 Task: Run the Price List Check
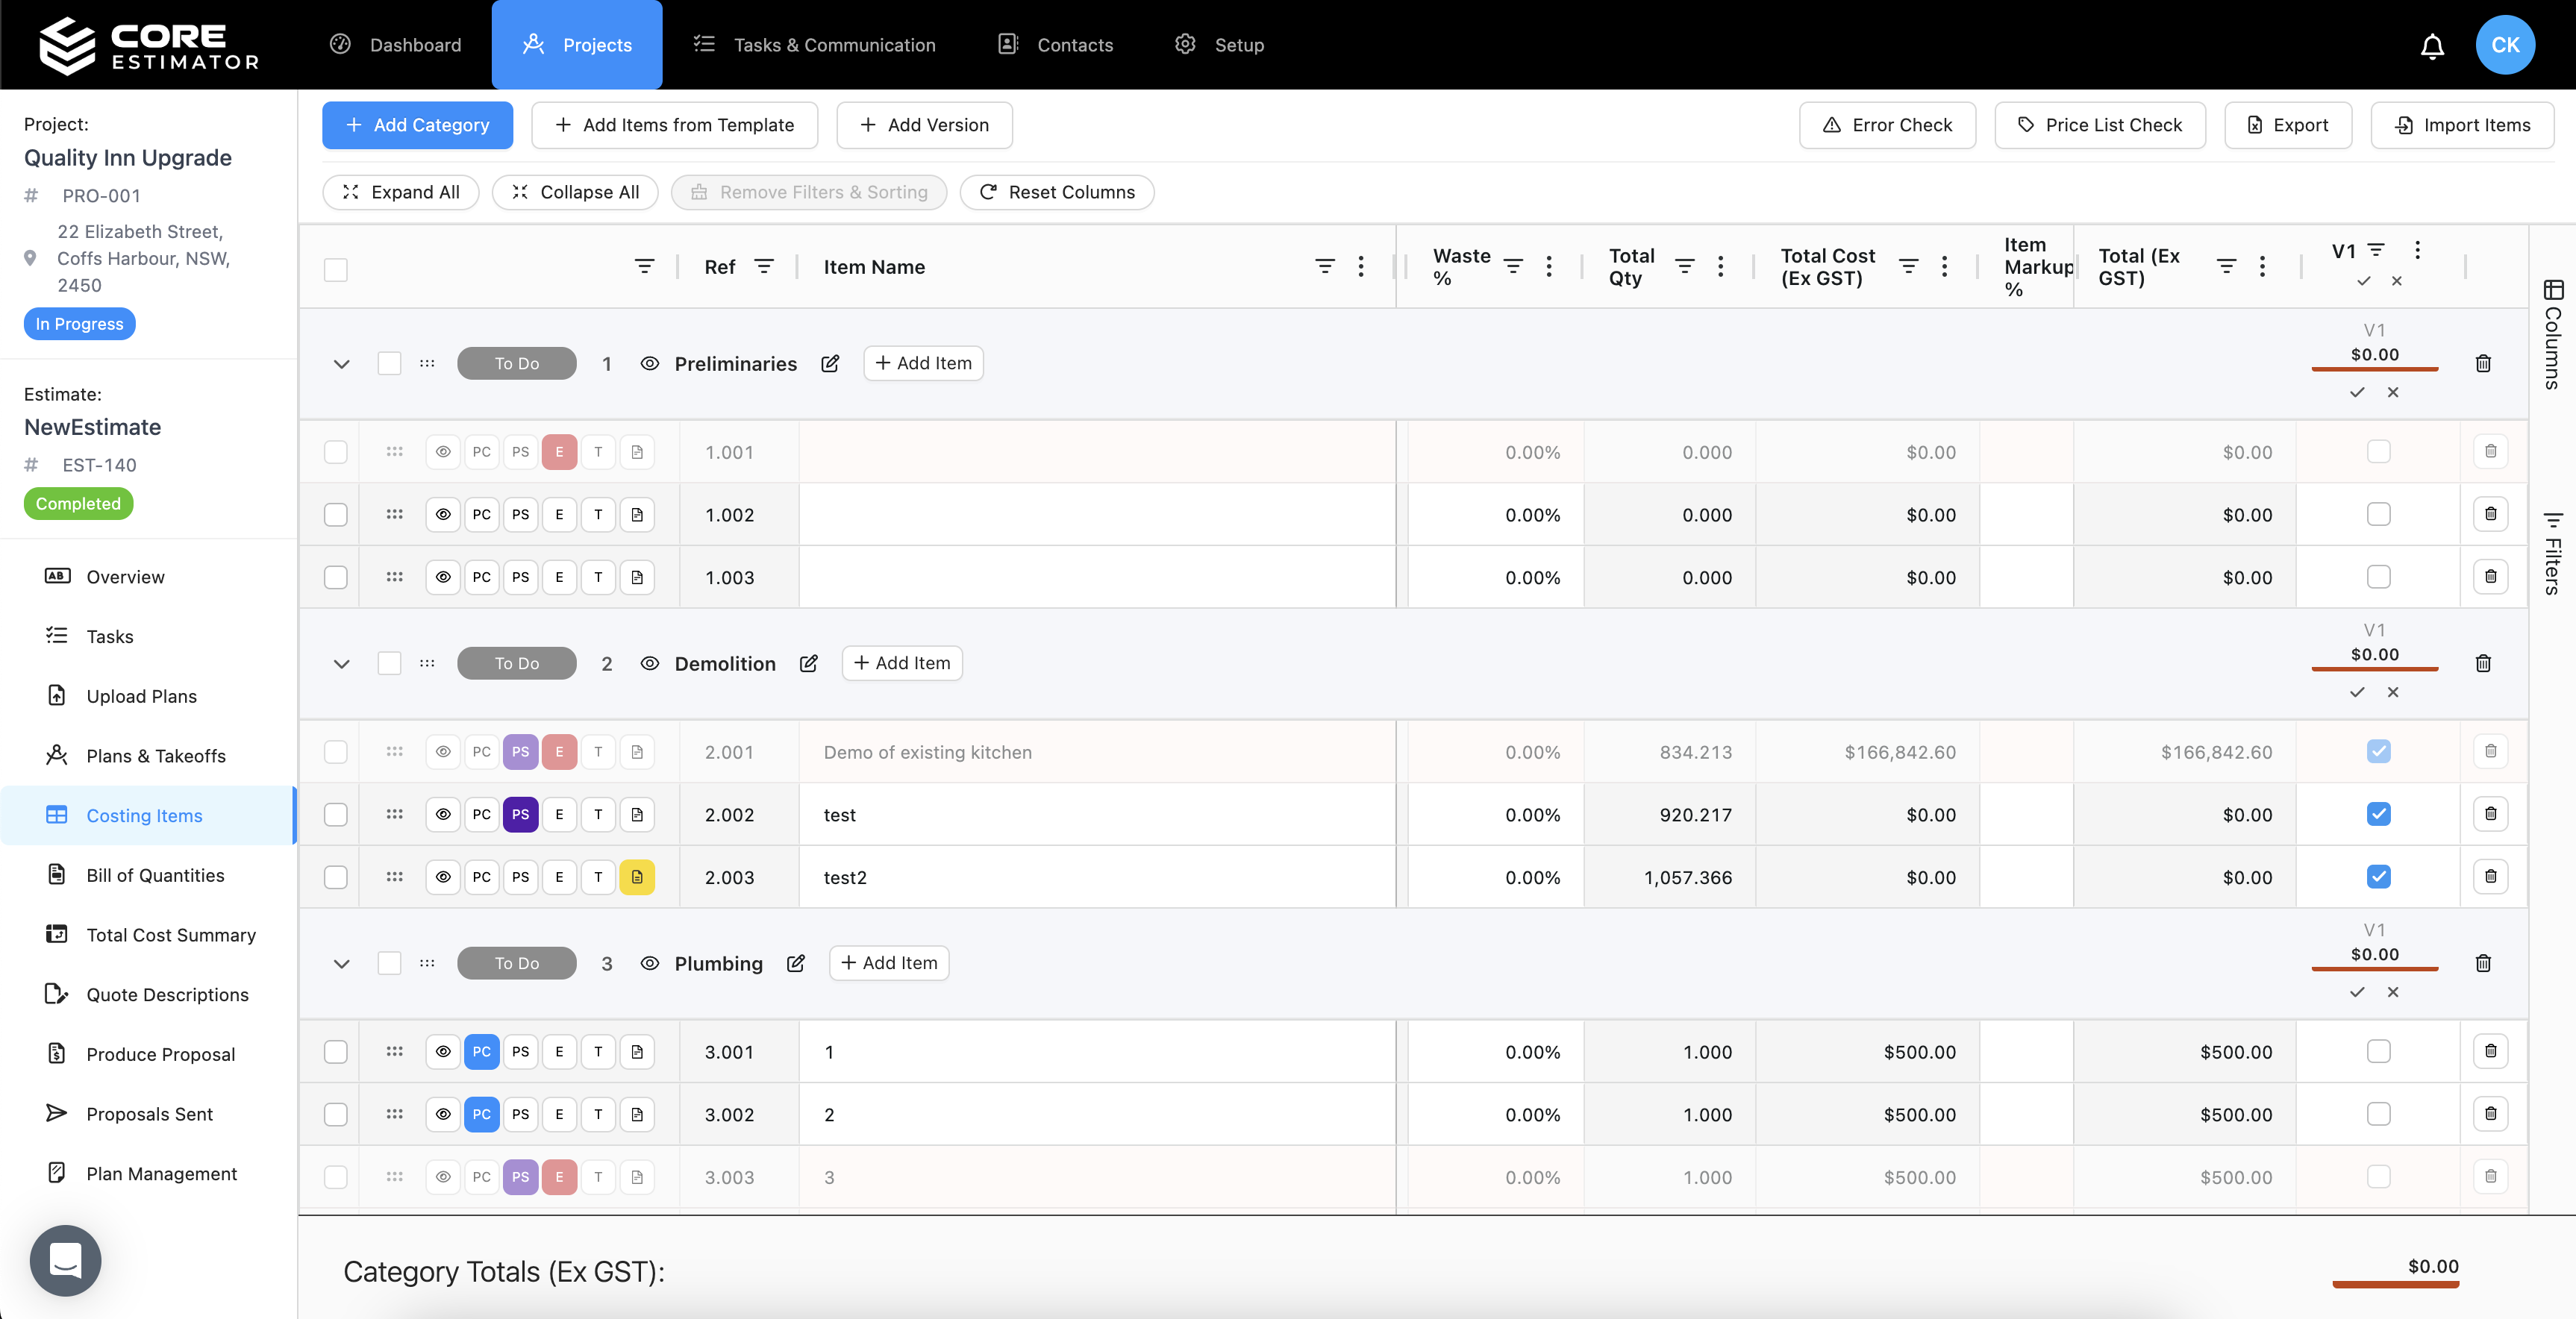click(x=2100, y=125)
